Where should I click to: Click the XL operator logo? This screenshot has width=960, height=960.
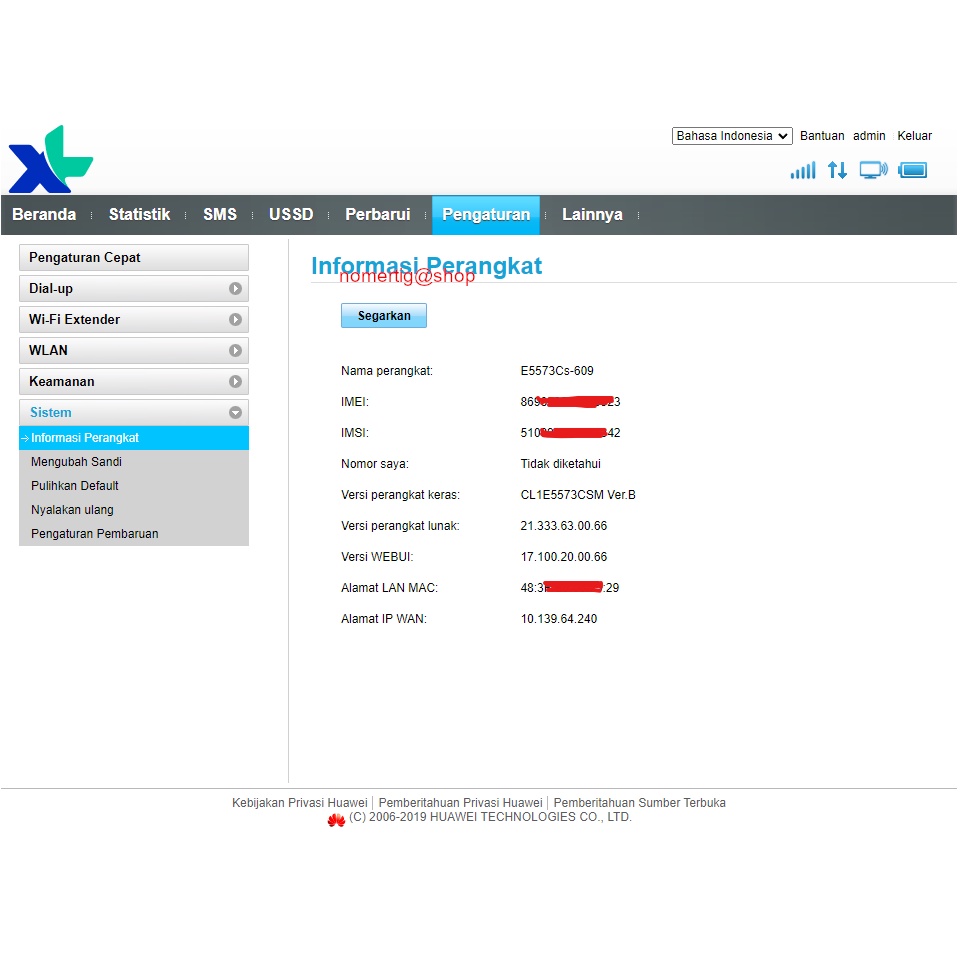pos(50,159)
